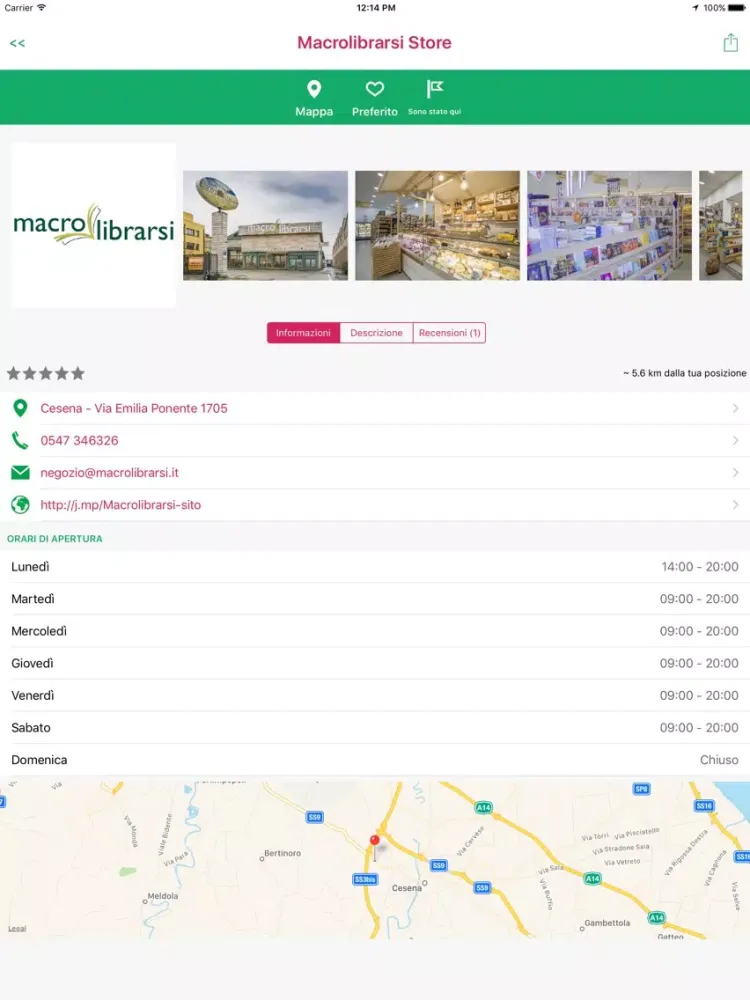Click the Gambettola label on map

click(607, 923)
